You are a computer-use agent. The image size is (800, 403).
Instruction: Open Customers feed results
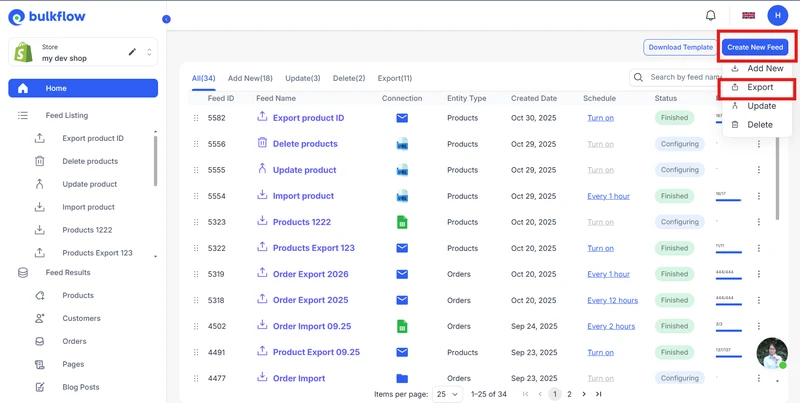coord(81,318)
